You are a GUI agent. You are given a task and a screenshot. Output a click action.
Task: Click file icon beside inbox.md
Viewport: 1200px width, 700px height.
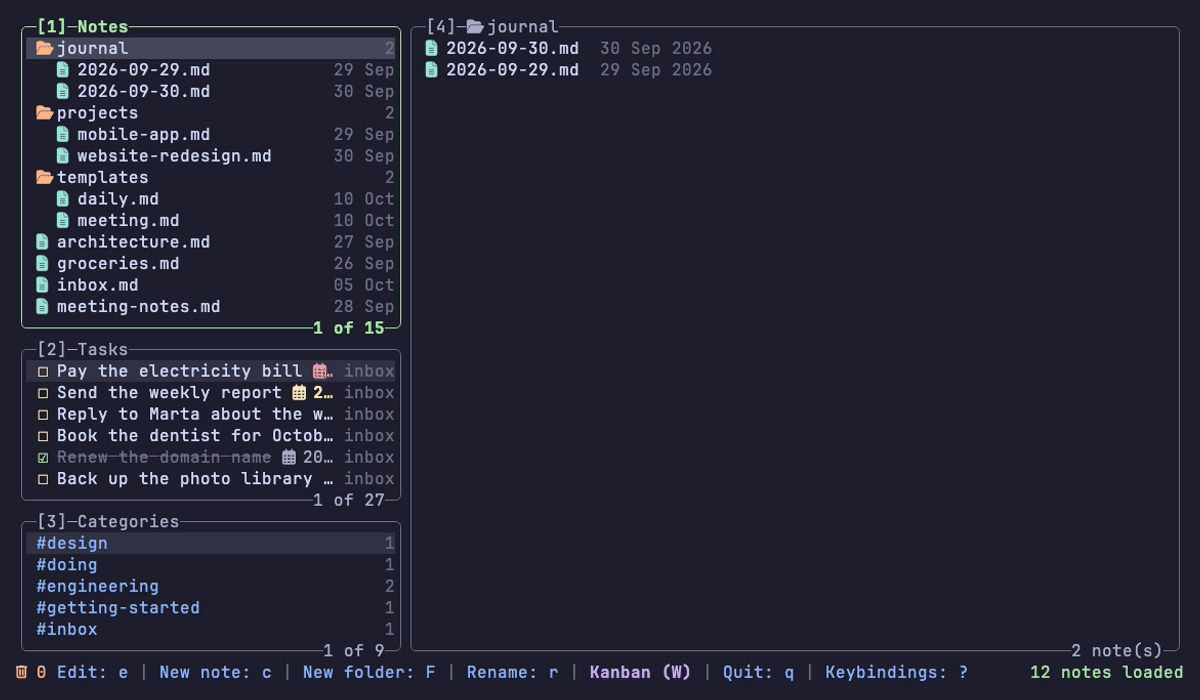42,285
